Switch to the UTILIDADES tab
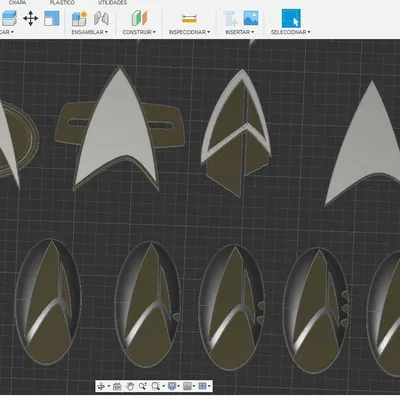The width and height of the screenshot is (400, 400). coord(113,3)
